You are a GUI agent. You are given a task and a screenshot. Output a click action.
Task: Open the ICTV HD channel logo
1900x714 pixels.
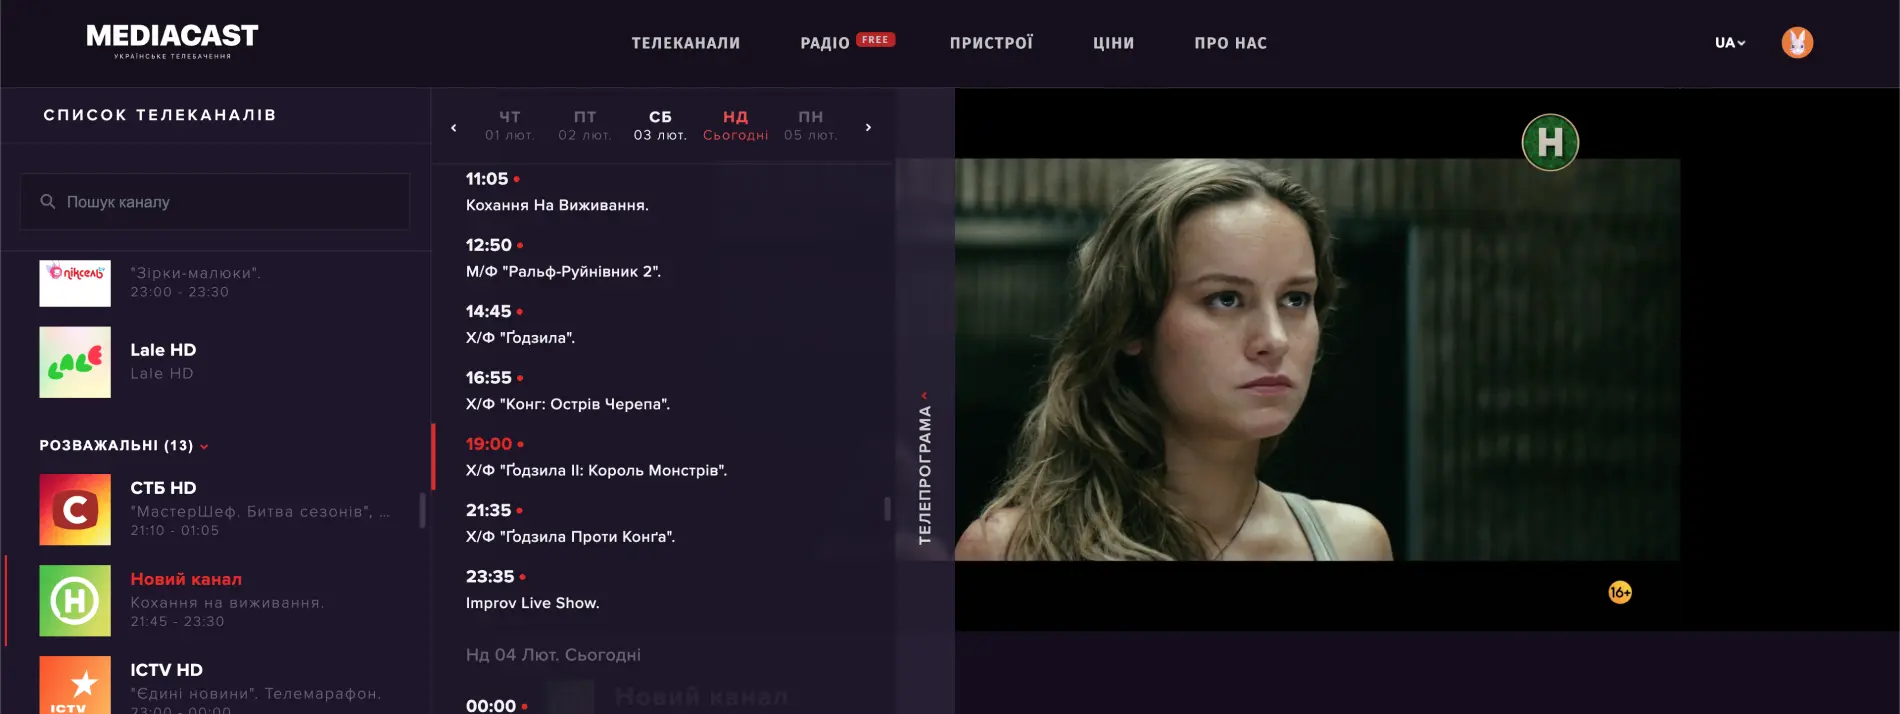tap(75, 685)
